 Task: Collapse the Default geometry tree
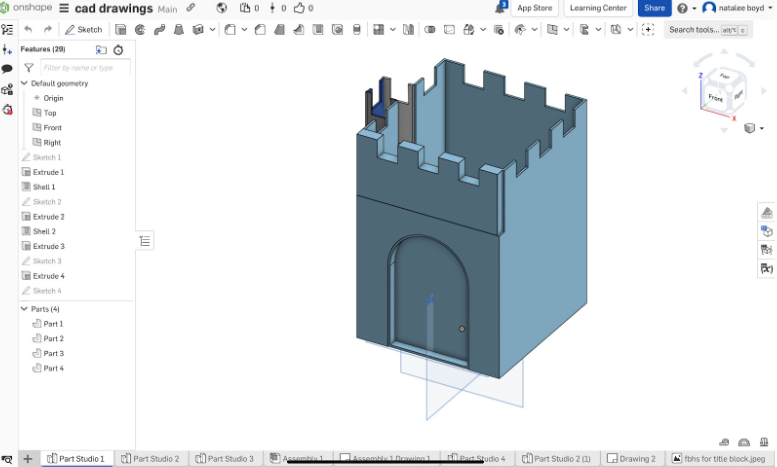25,83
